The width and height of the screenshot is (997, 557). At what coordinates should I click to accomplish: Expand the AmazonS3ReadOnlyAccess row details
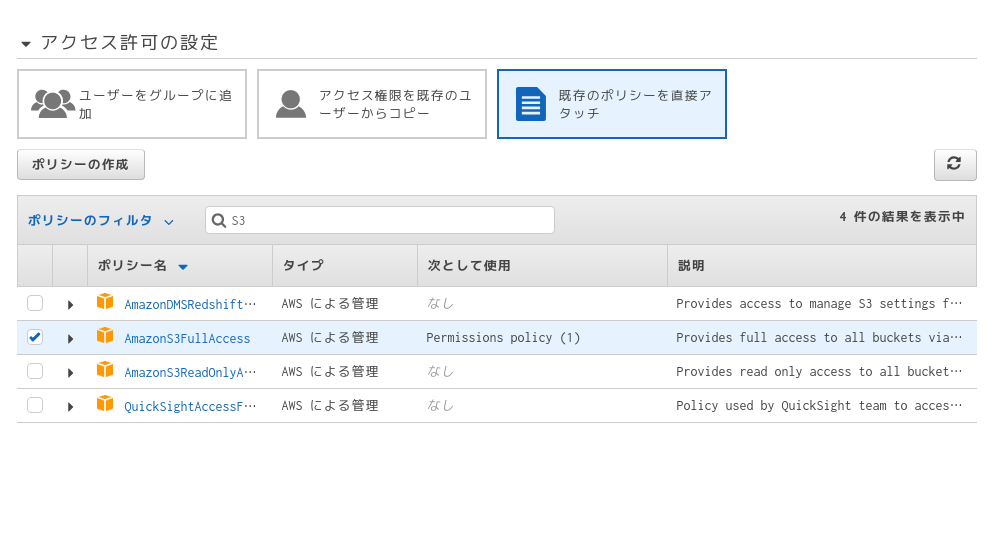click(x=71, y=373)
